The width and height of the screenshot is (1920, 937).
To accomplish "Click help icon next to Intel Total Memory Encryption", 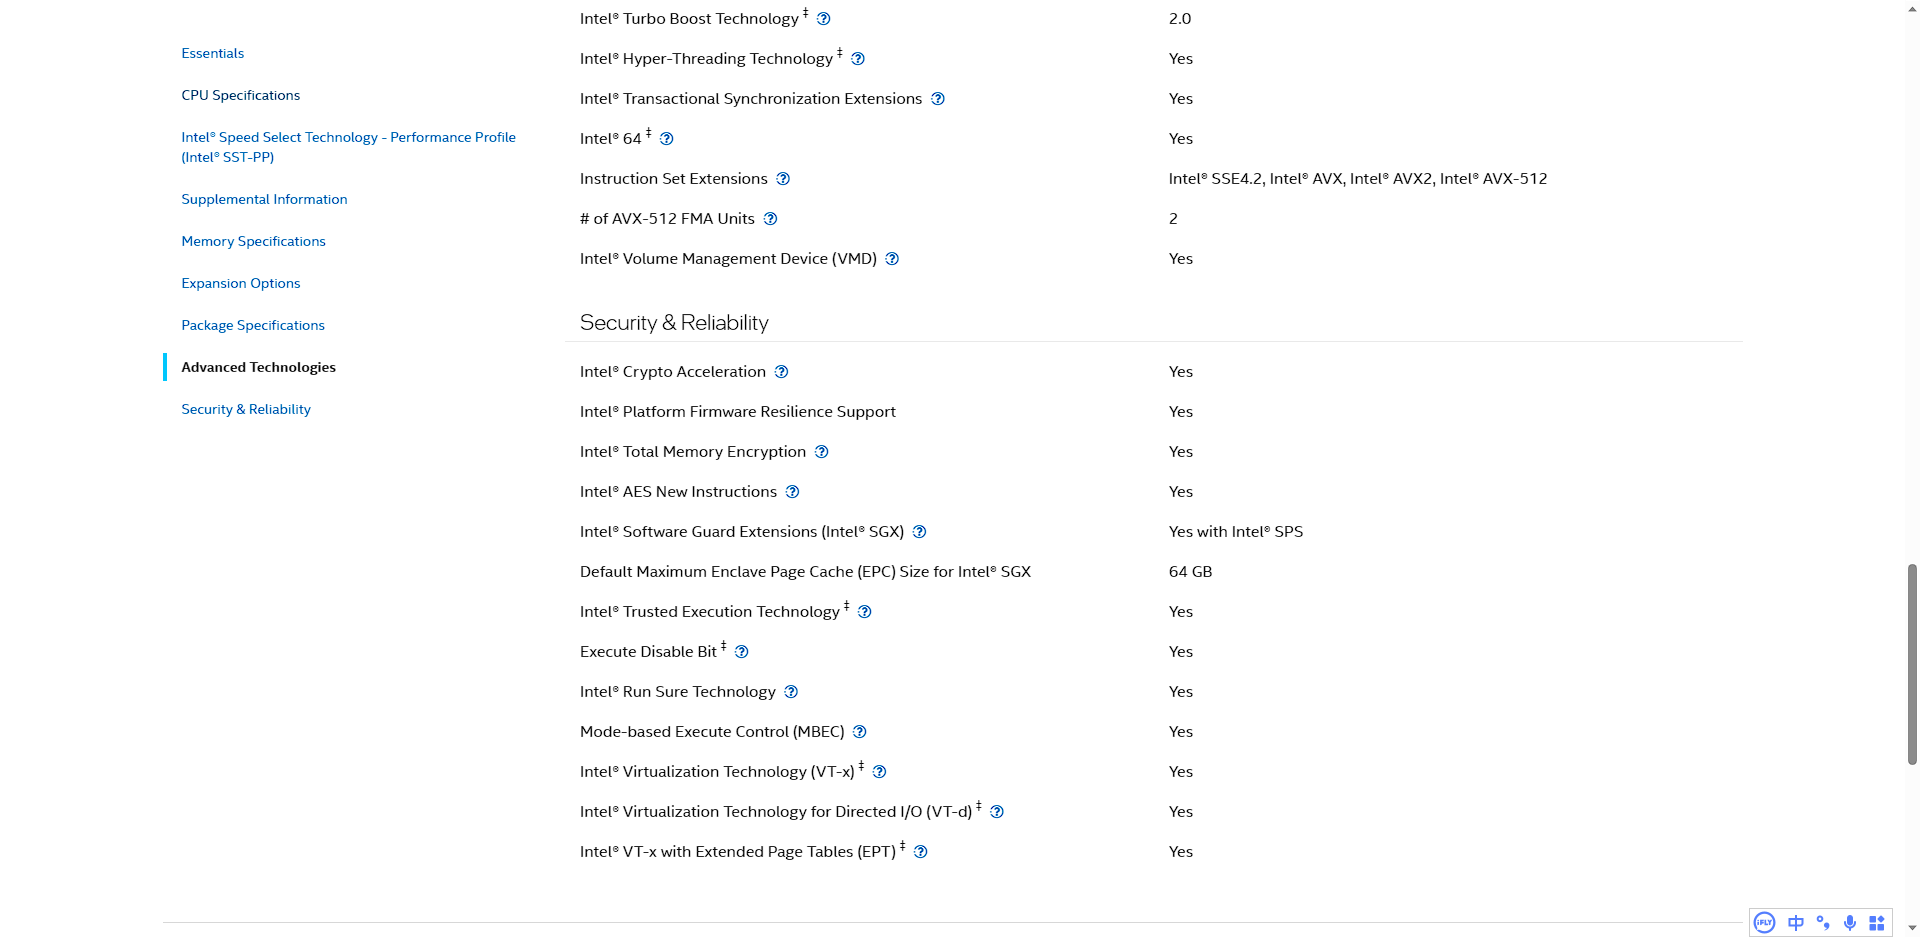I will 821,452.
